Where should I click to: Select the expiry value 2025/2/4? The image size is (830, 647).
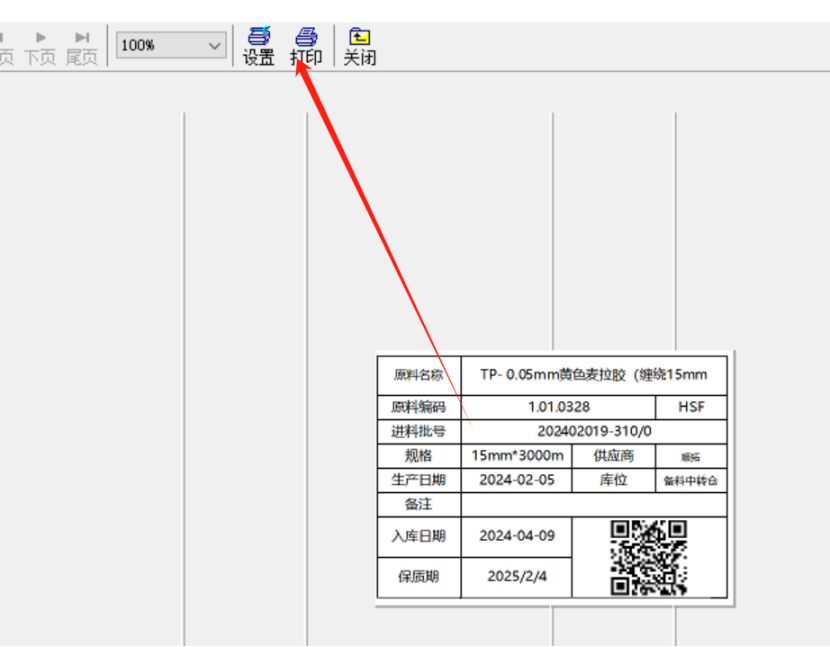(x=517, y=576)
